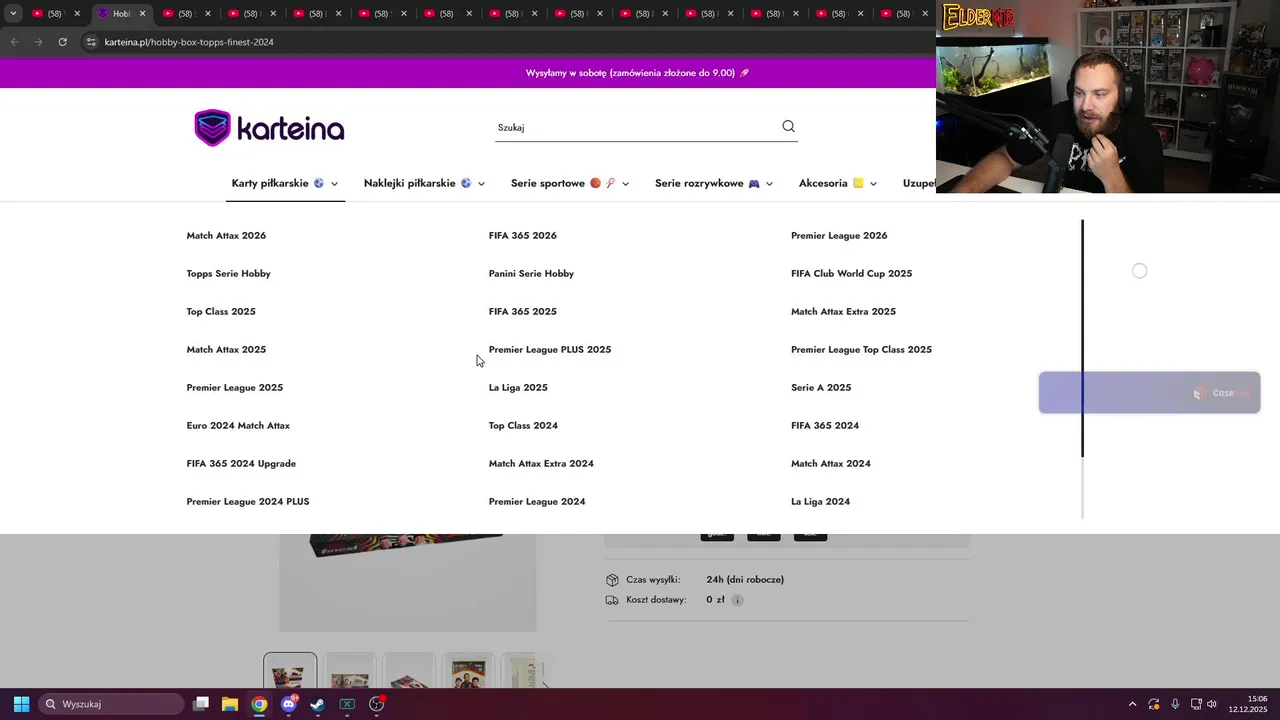Viewport: 1280px width, 720px height.
Task: Open Top Class 2024
Action: [x=523, y=426]
